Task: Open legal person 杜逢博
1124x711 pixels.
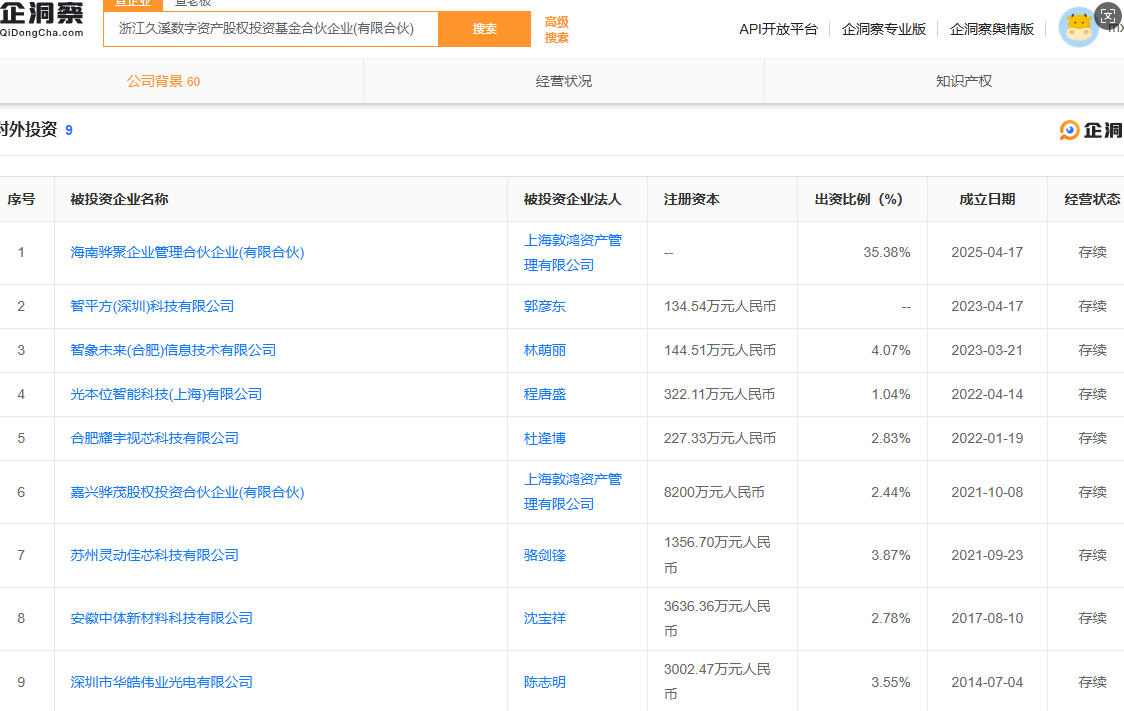Action: [x=545, y=438]
